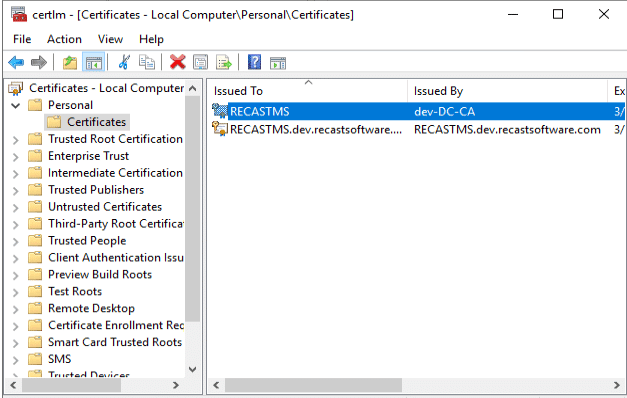The width and height of the screenshot is (627, 398).
Task: Expand the Enterprise Trust node
Action: pos(16,156)
